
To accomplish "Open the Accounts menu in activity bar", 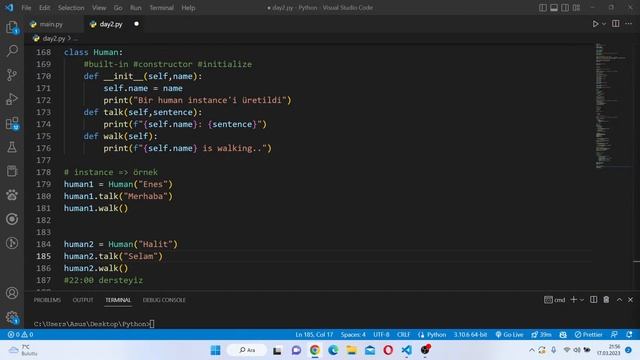I will [12, 293].
